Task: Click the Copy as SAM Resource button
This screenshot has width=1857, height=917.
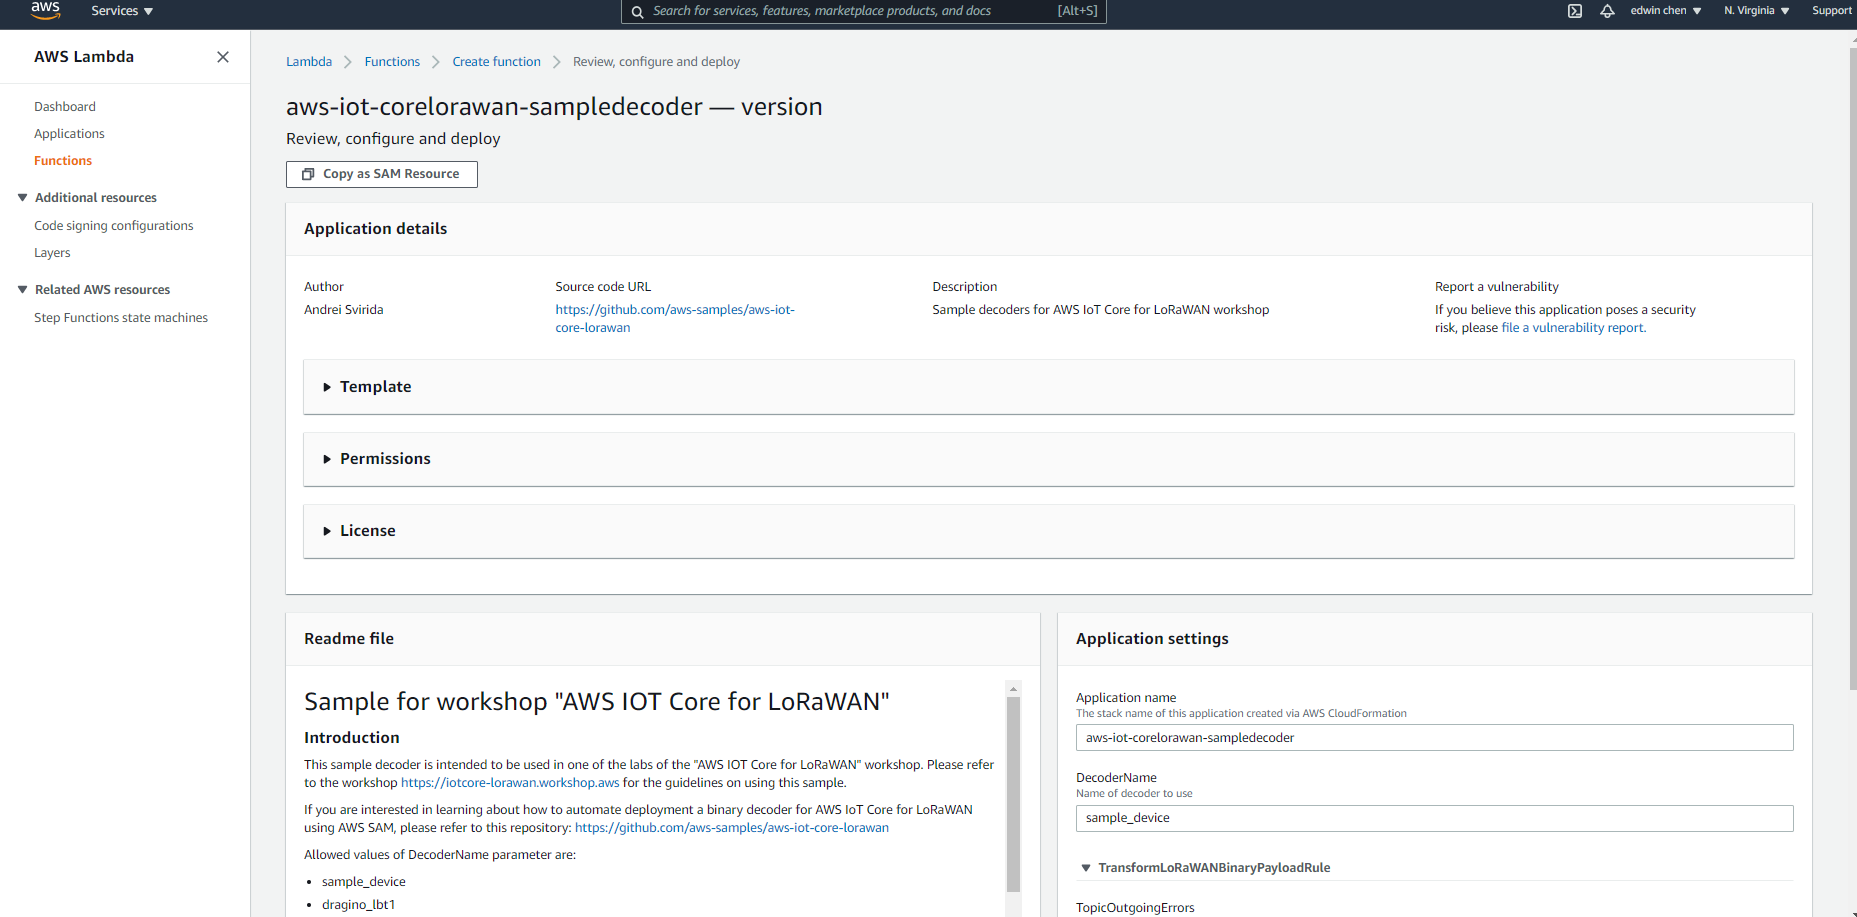Action: (x=382, y=174)
